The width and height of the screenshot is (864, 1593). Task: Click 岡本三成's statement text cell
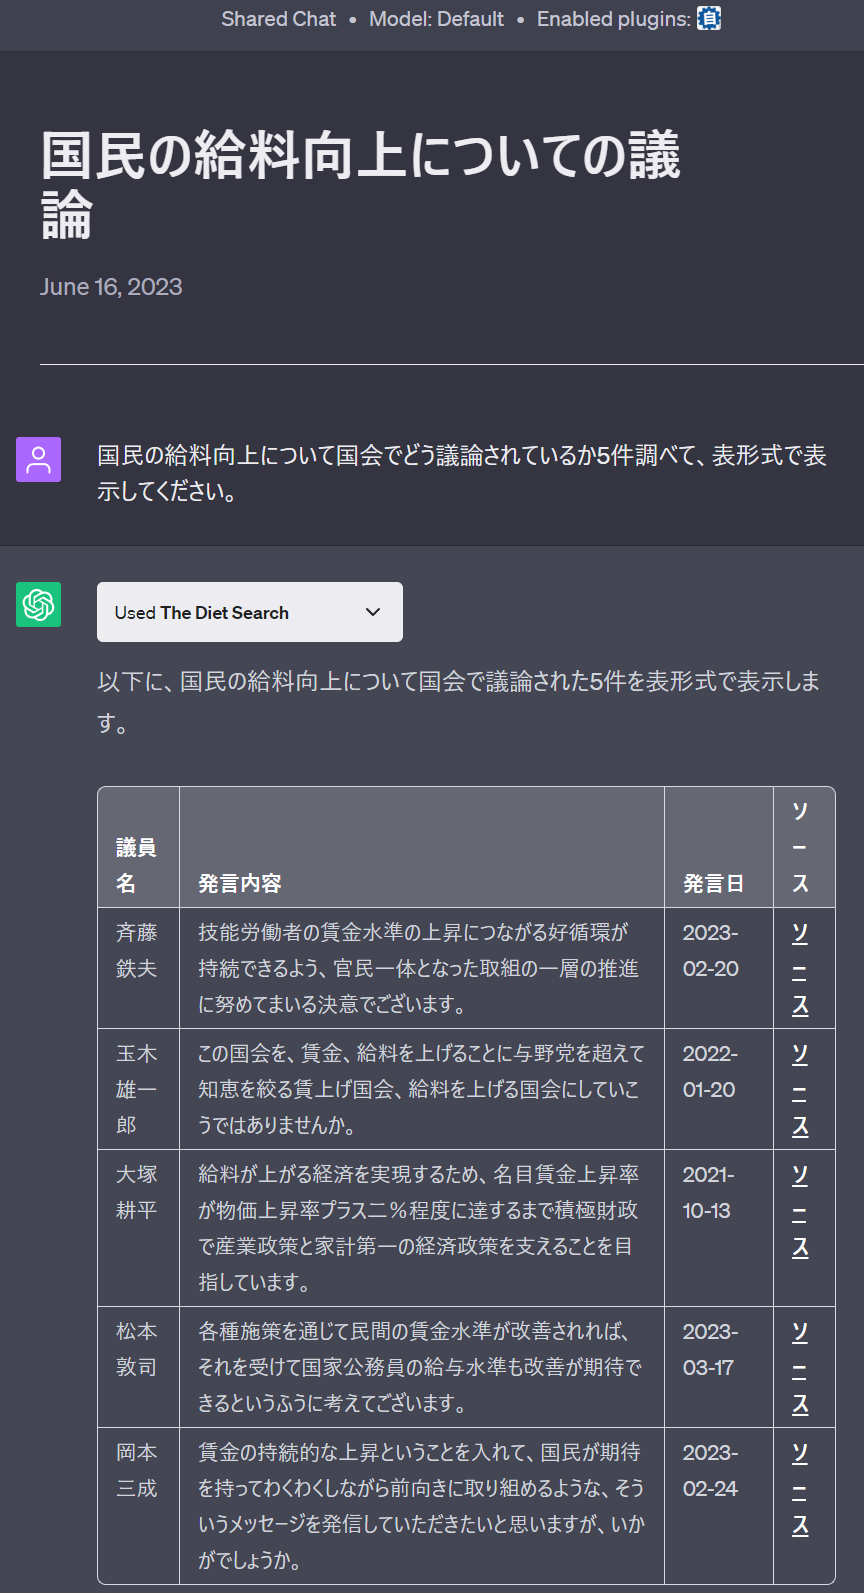click(421, 1506)
